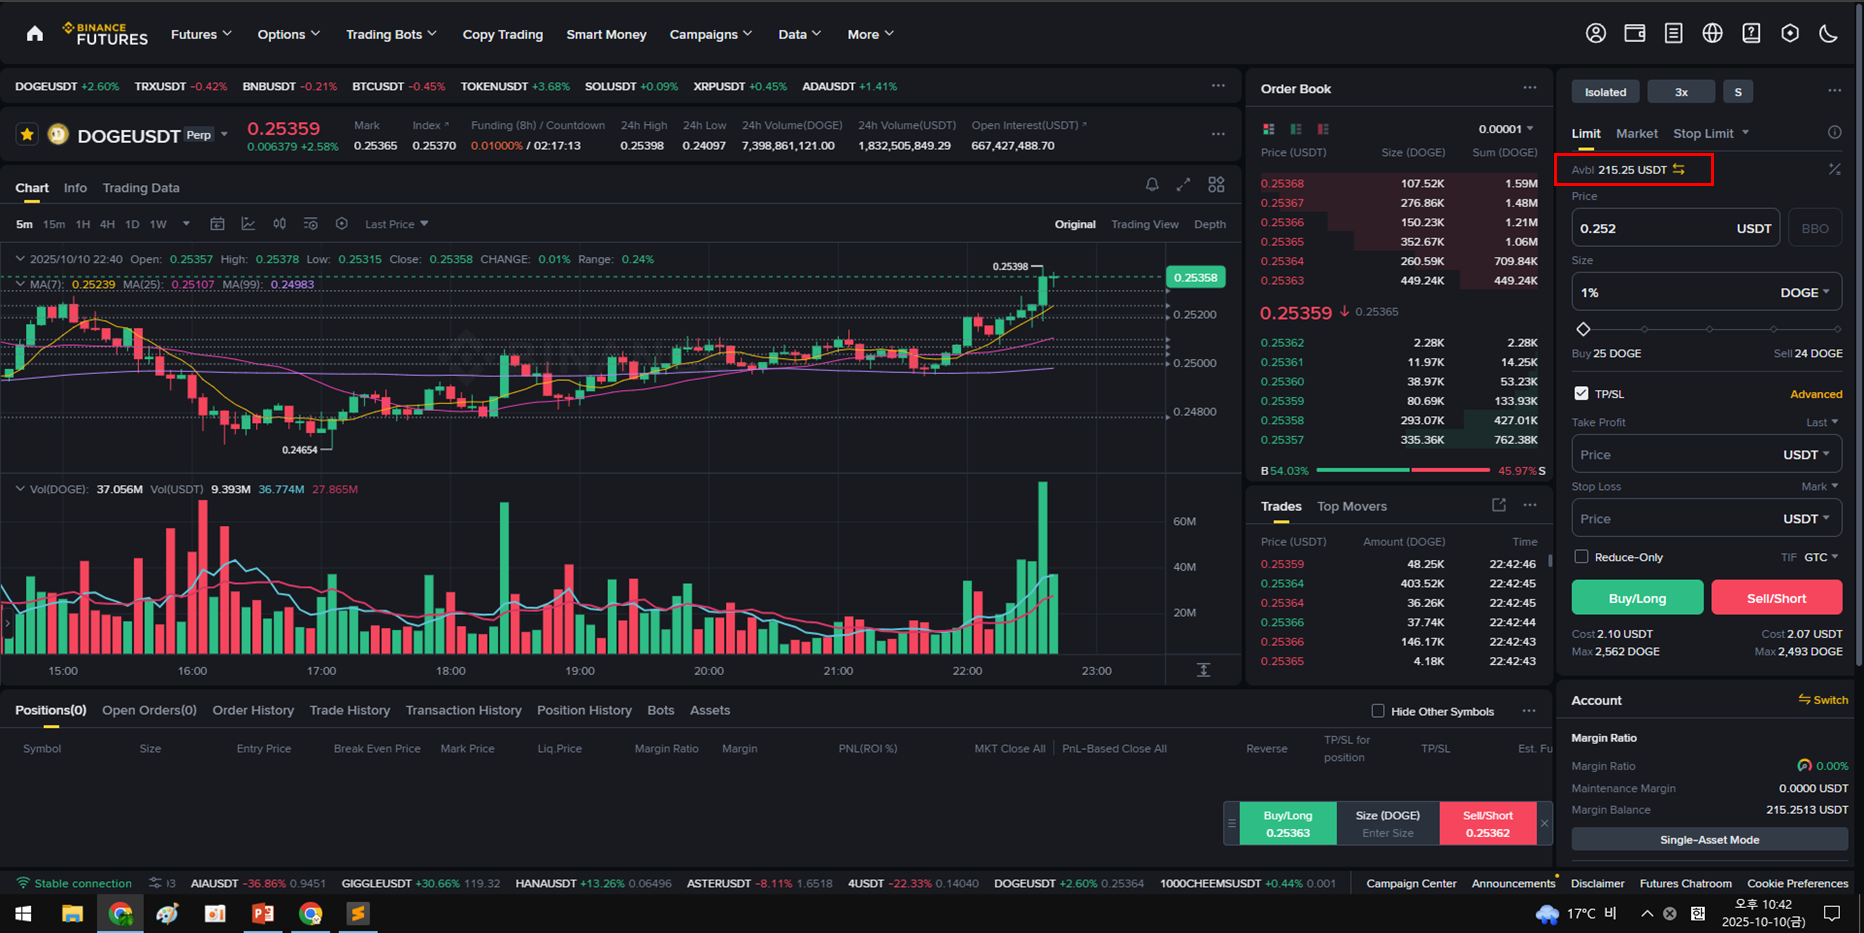Open chart layout grid icon
Image resolution: width=1864 pixels, height=933 pixels.
pos(1216,185)
